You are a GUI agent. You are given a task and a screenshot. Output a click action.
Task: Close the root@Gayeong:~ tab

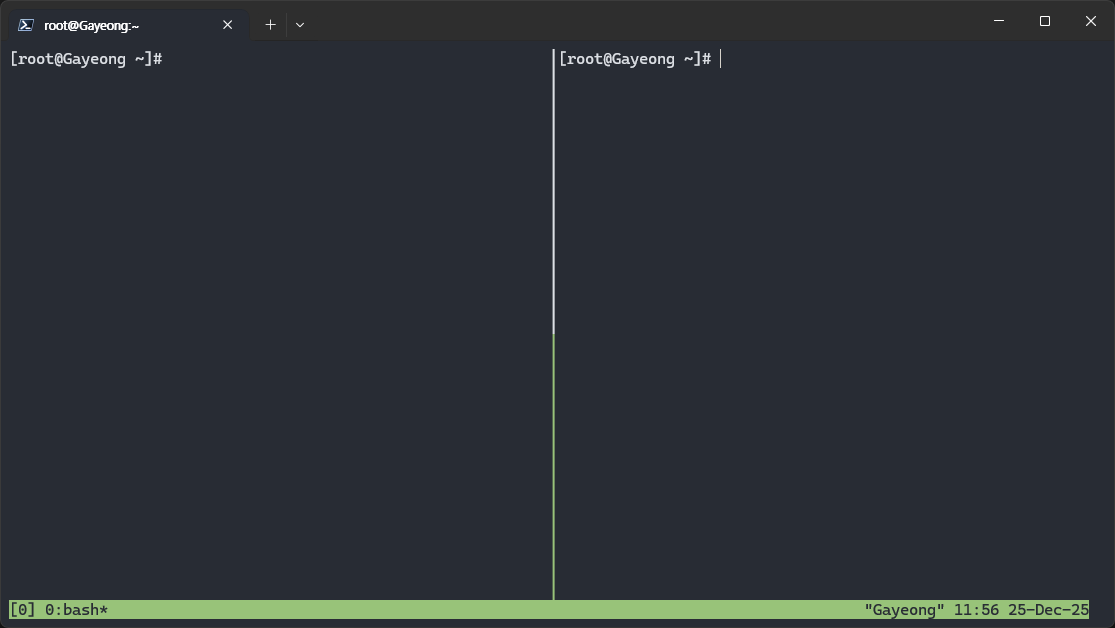[228, 25]
